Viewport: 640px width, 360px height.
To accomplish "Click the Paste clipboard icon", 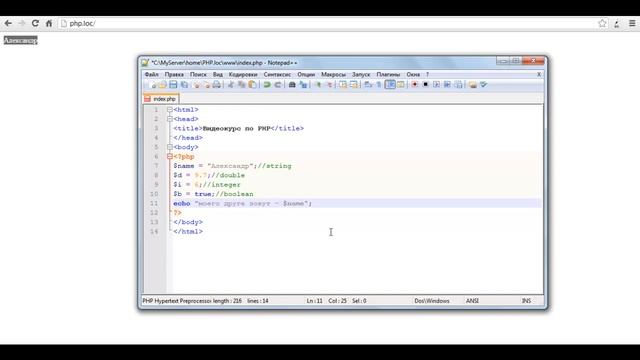I will coord(252,84).
